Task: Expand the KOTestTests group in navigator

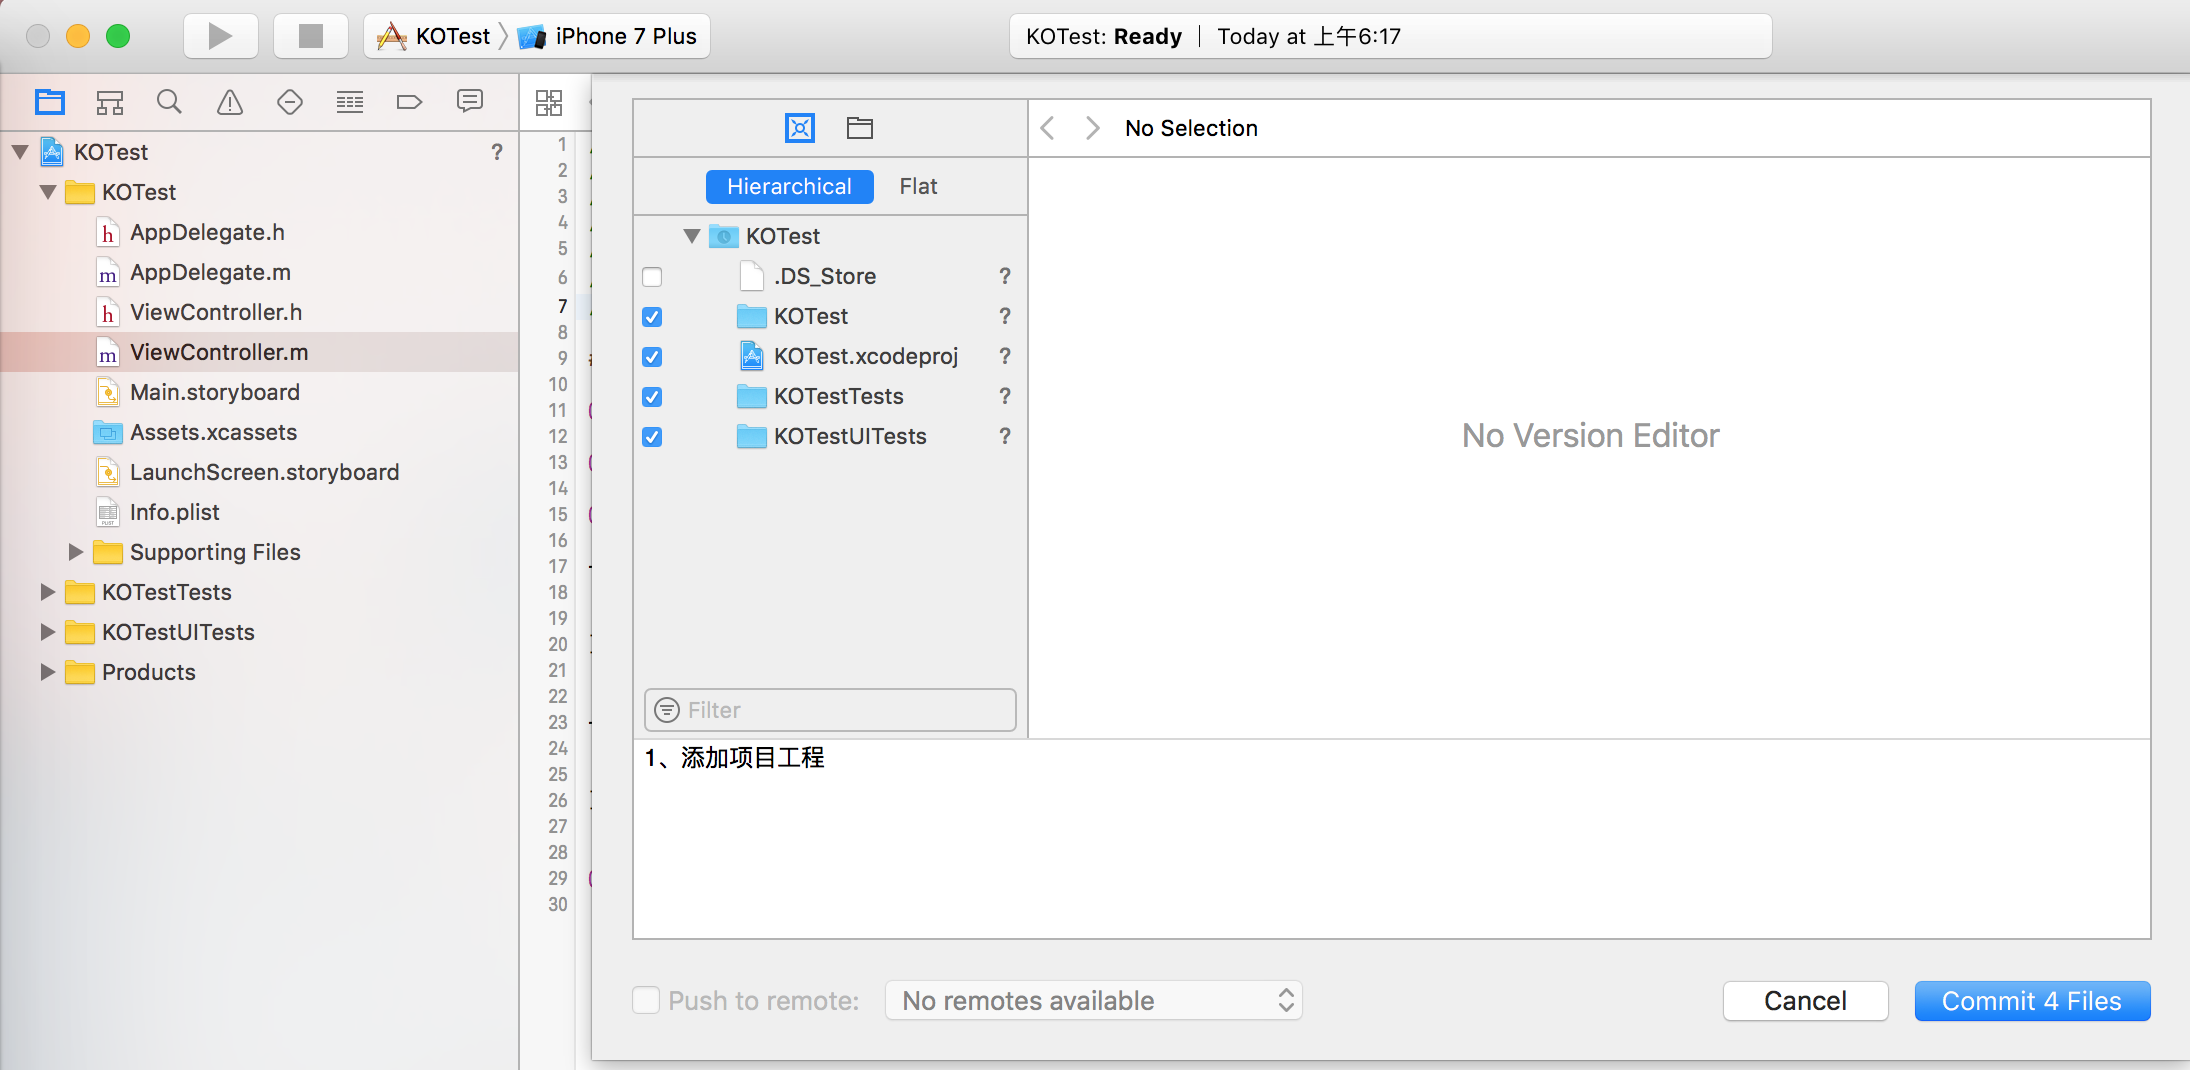Action: point(47,592)
